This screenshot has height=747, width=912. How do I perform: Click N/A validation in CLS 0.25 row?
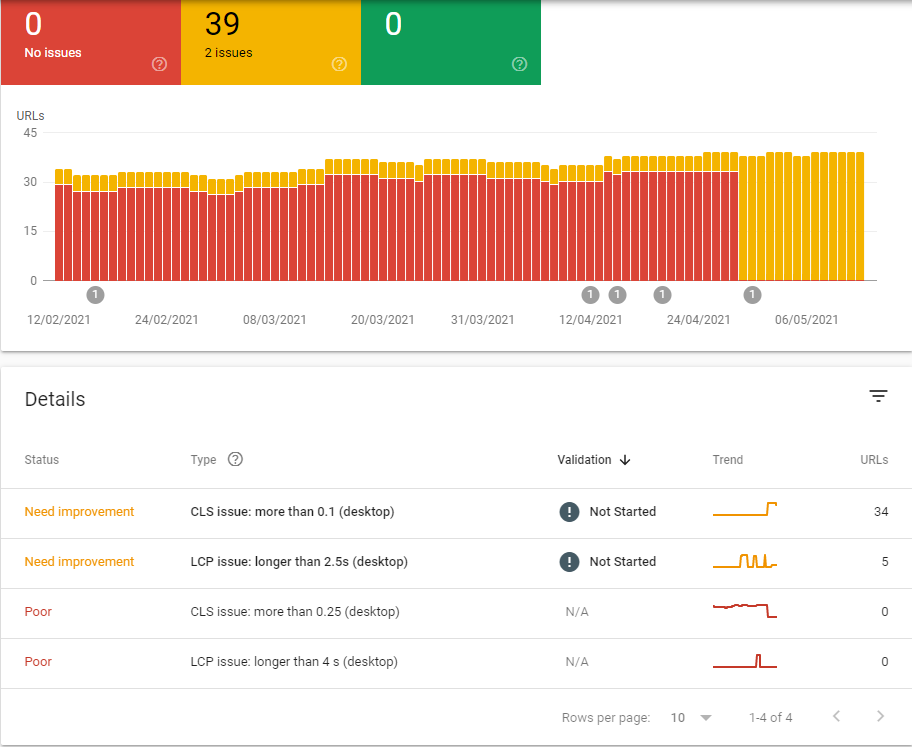coord(576,611)
